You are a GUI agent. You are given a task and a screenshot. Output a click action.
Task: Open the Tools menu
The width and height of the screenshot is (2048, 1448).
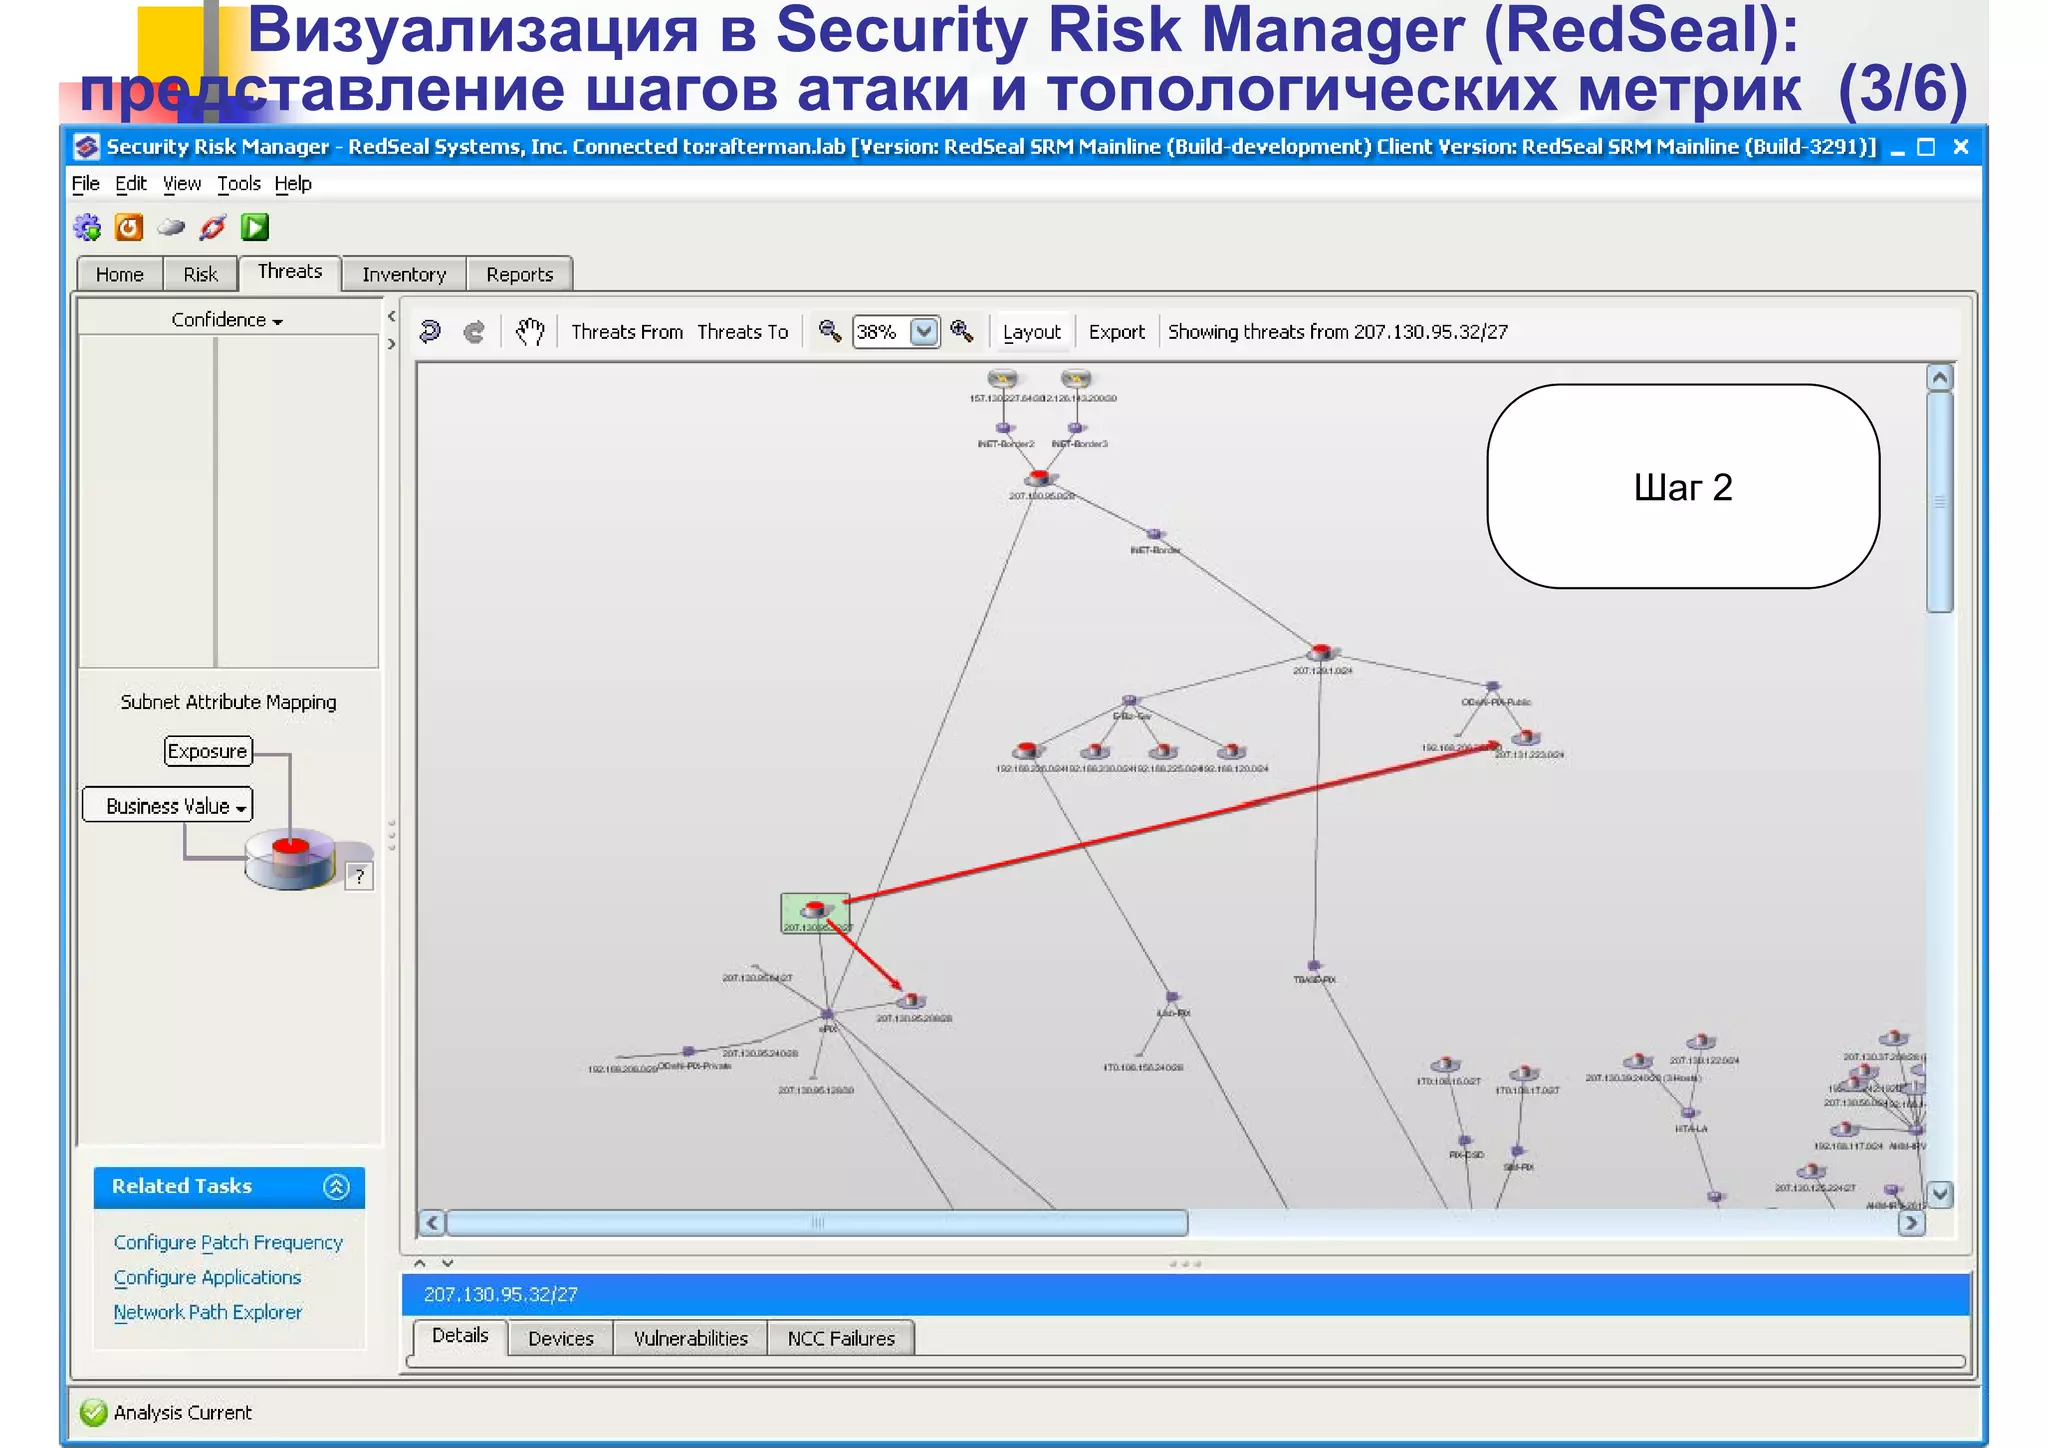point(239,184)
